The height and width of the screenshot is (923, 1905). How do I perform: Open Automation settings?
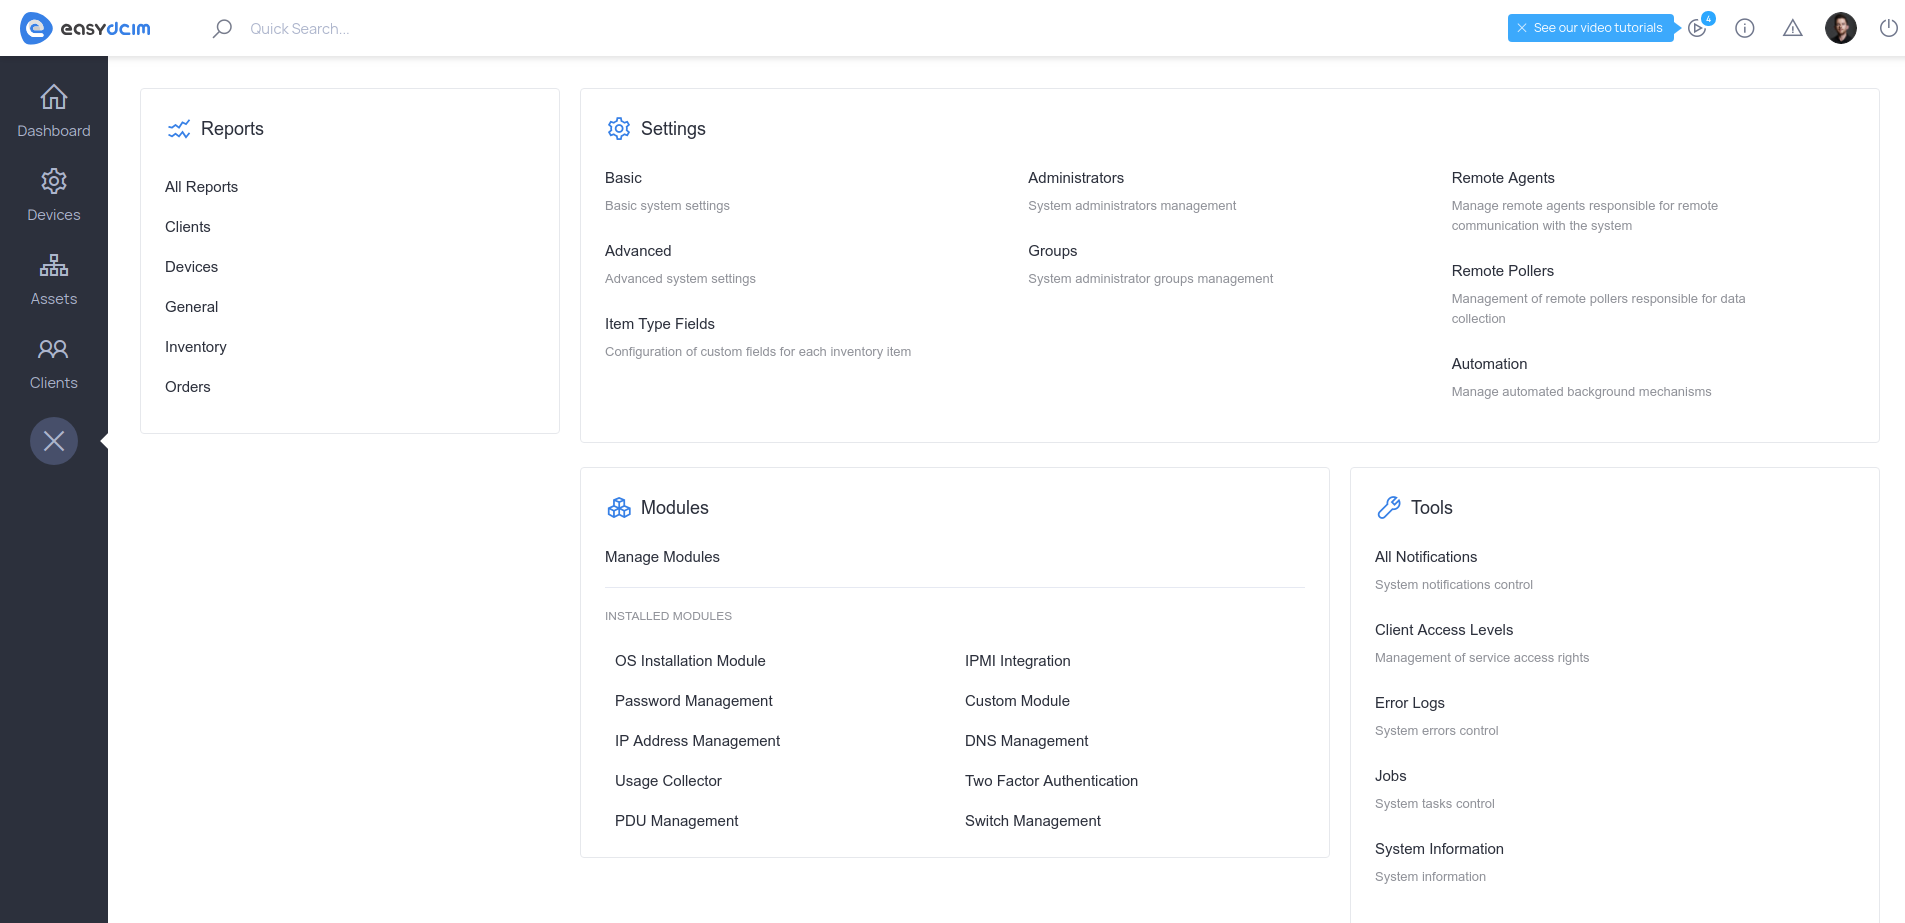[1489, 364]
